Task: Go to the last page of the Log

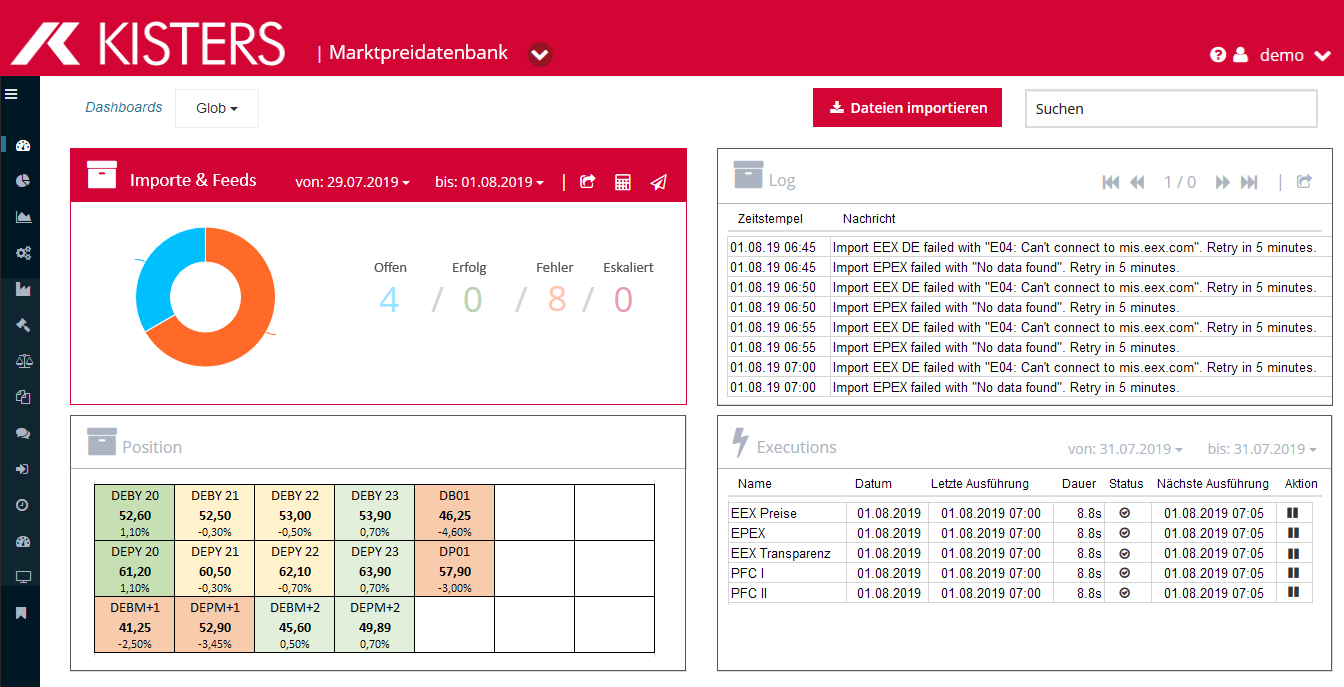Action: pyautogui.click(x=1249, y=182)
